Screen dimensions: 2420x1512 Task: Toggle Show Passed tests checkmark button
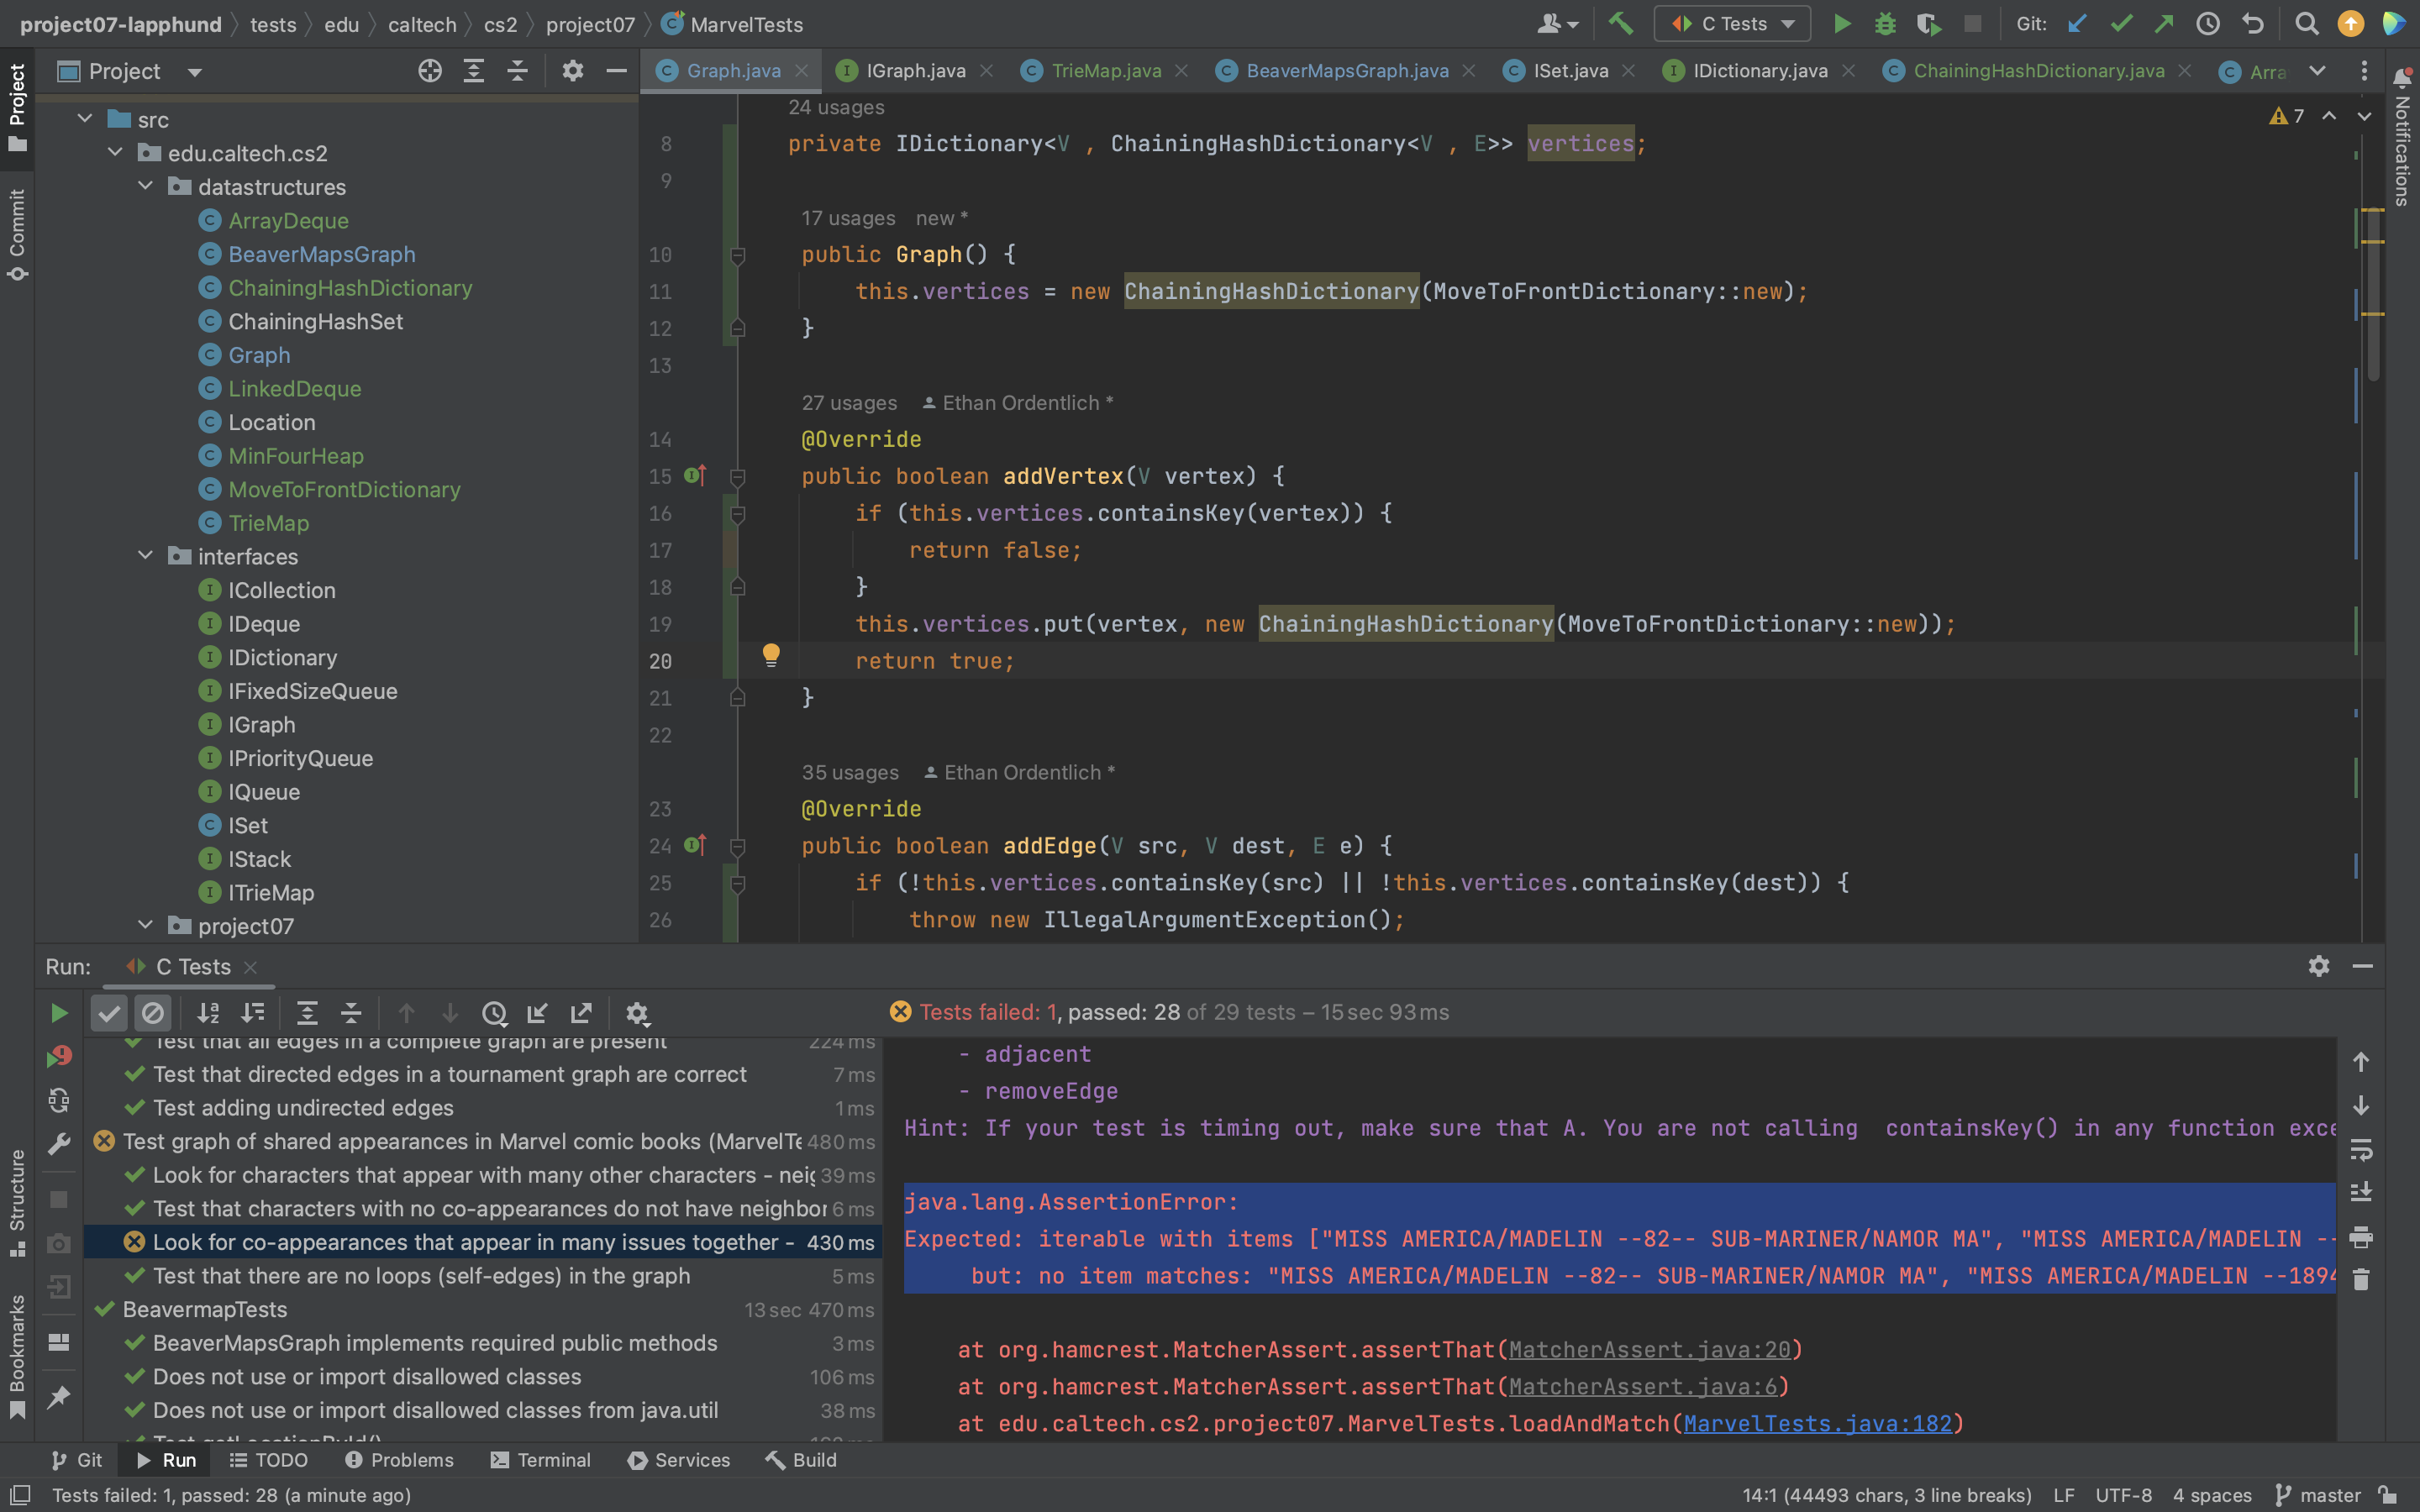click(x=109, y=1013)
